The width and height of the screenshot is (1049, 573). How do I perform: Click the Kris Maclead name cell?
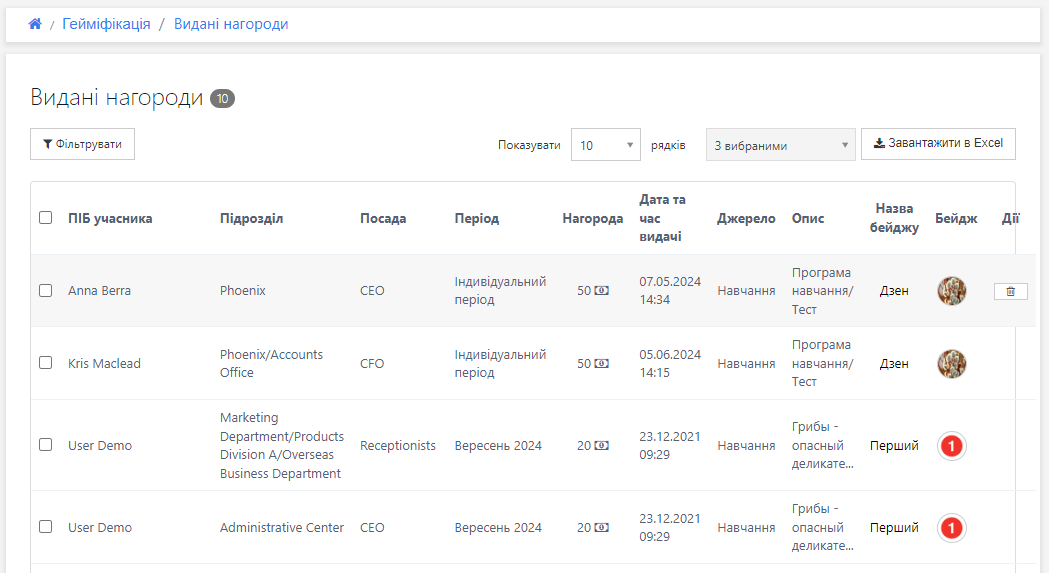pyautogui.click(x=104, y=363)
